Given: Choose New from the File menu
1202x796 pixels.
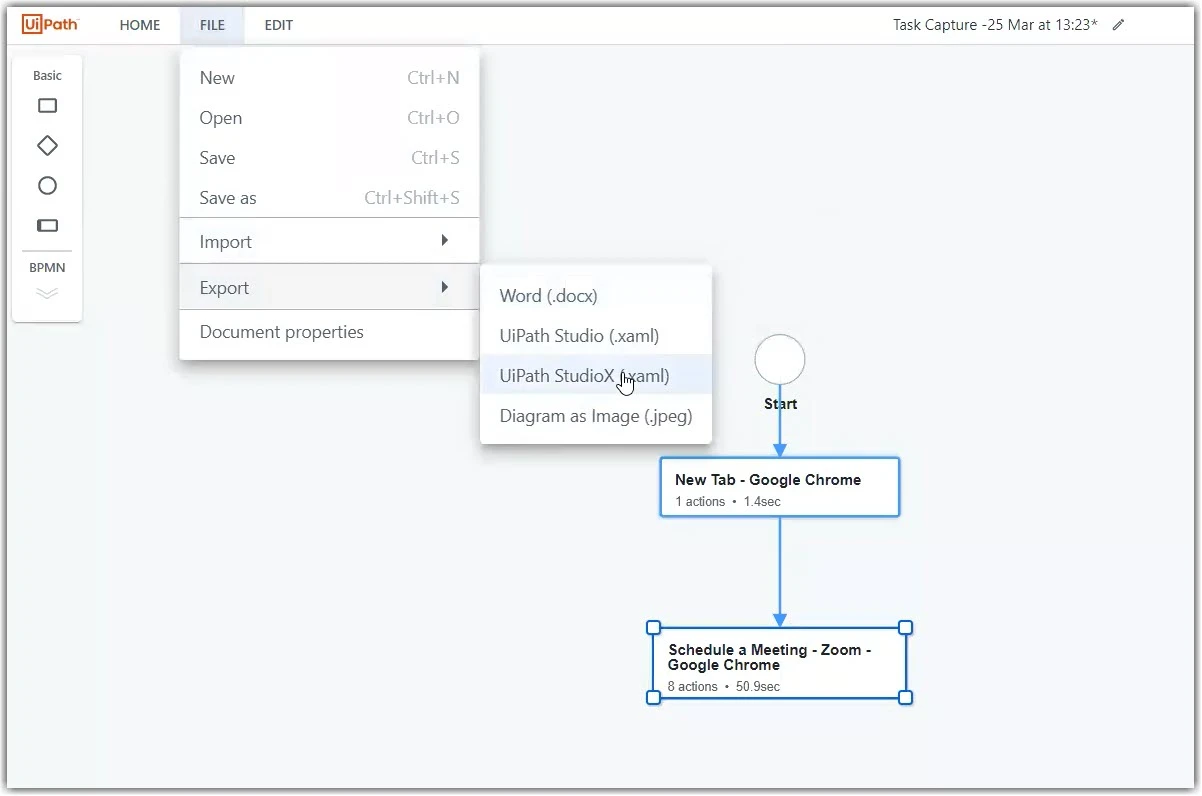Looking at the screenshot, I should click(x=329, y=78).
